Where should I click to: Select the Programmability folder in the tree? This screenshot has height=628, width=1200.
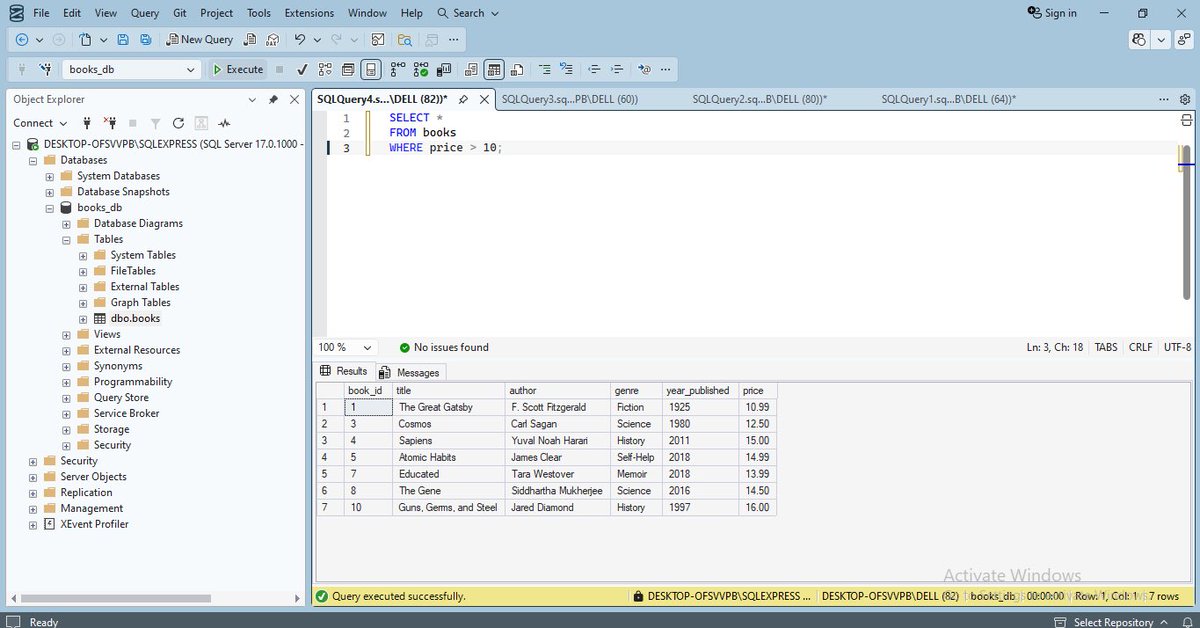click(133, 382)
